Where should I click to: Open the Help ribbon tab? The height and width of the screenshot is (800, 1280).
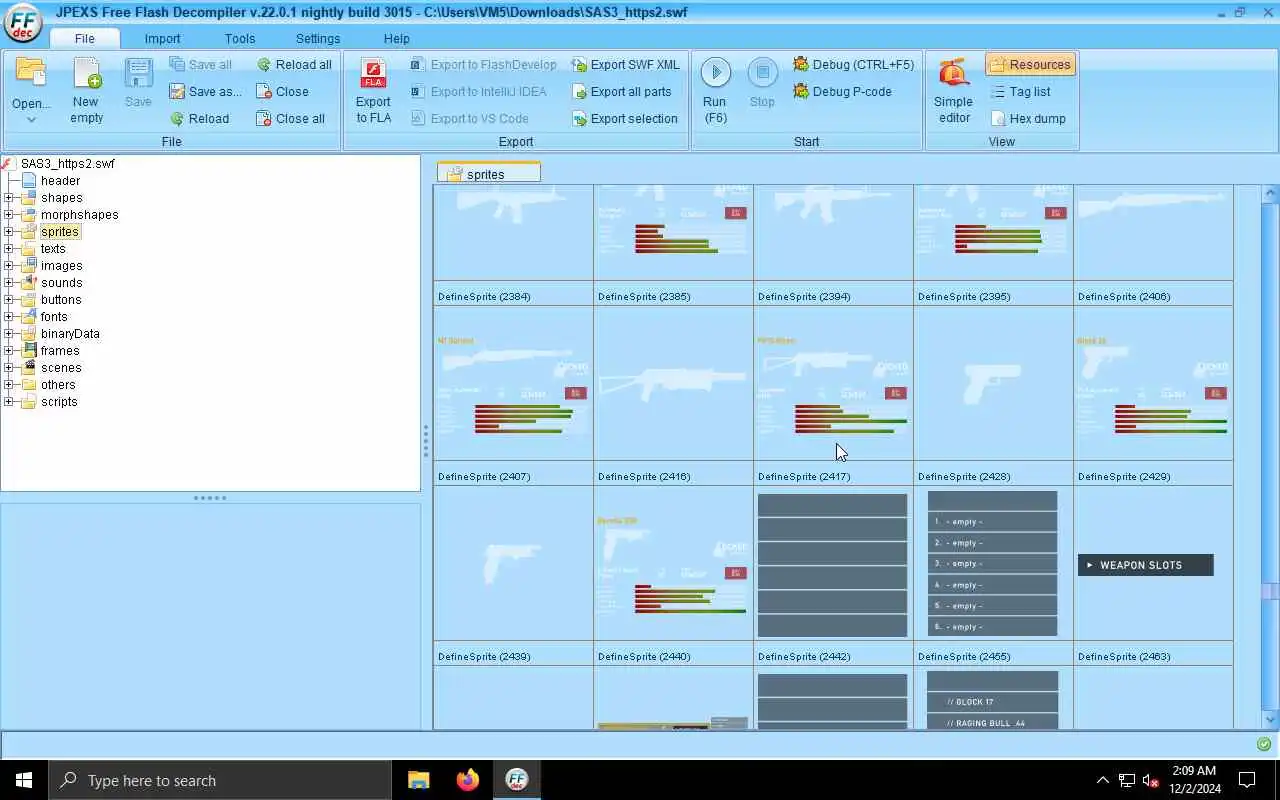397,38
